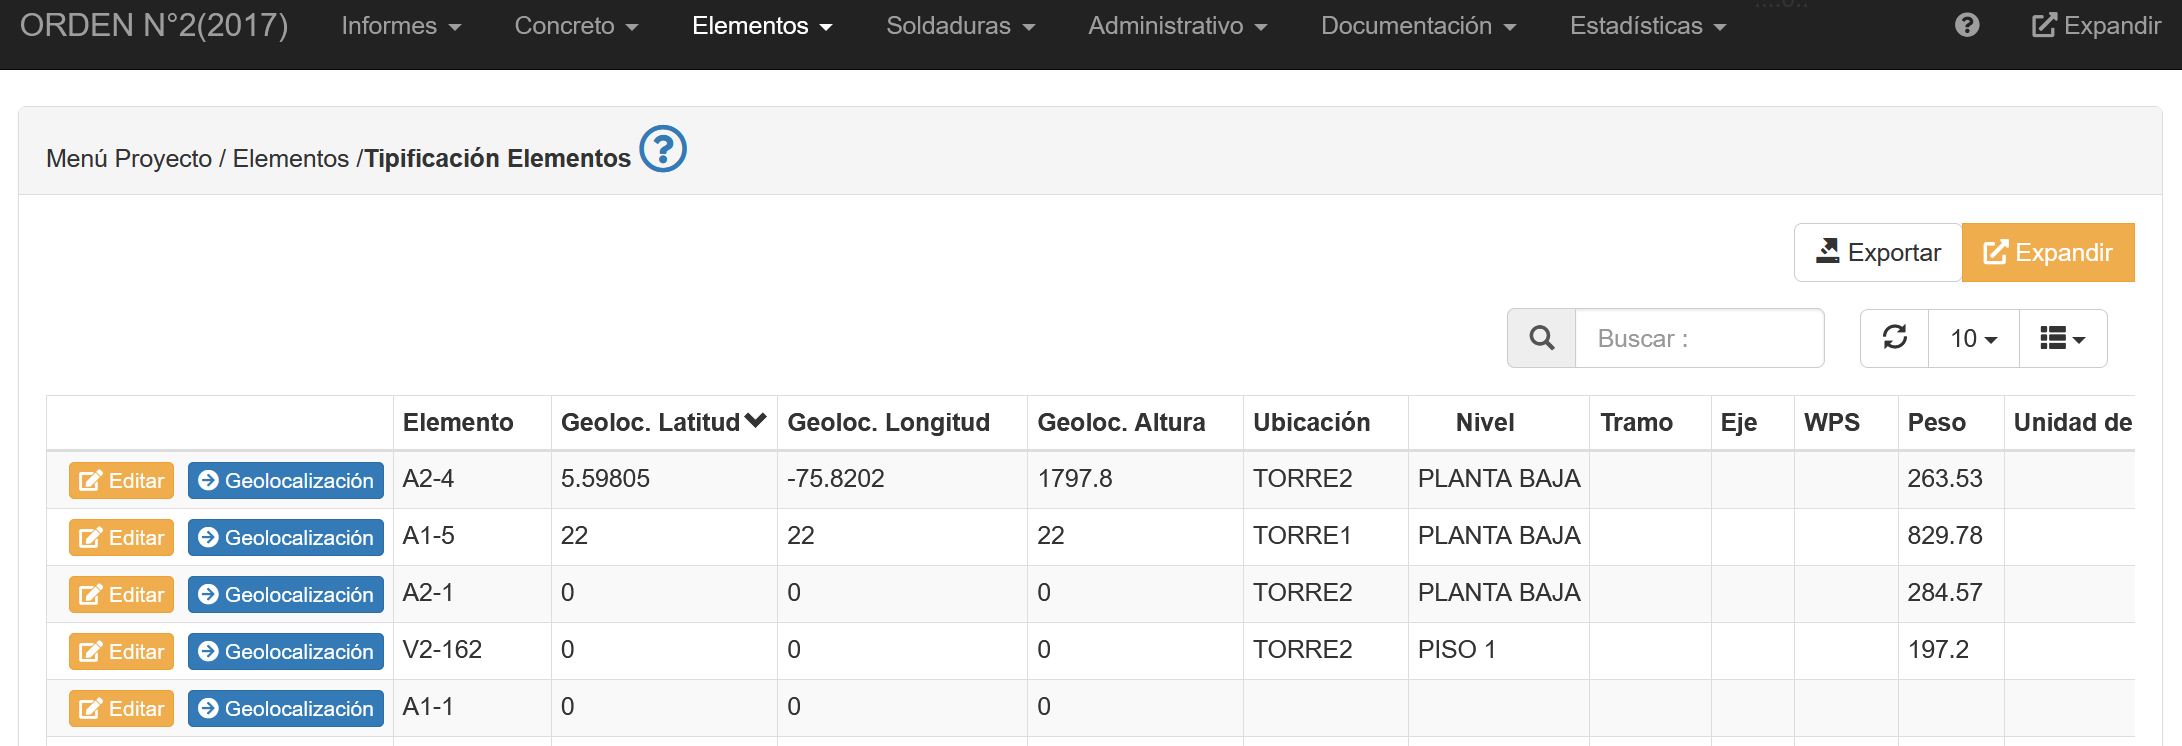Refresh the table with the reload icon
The width and height of the screenshot is (2182, 746).
pyautogui.click(x=1894, y=338)
